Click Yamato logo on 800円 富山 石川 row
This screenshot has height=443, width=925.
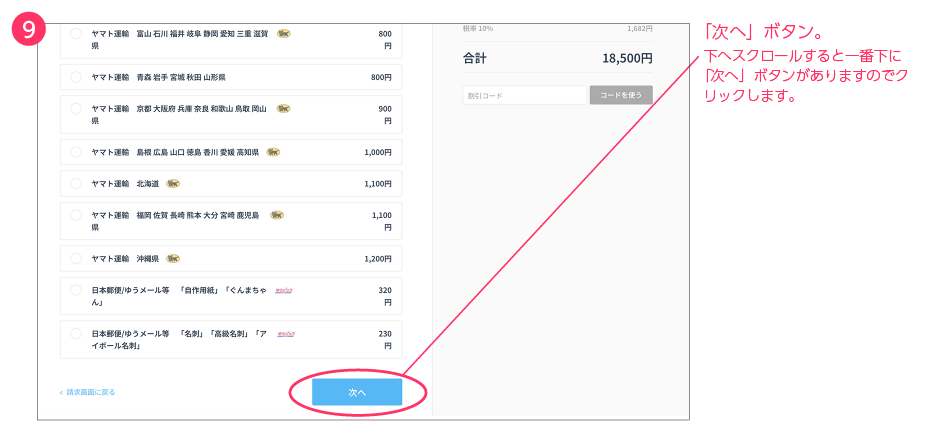coord(284,33)
